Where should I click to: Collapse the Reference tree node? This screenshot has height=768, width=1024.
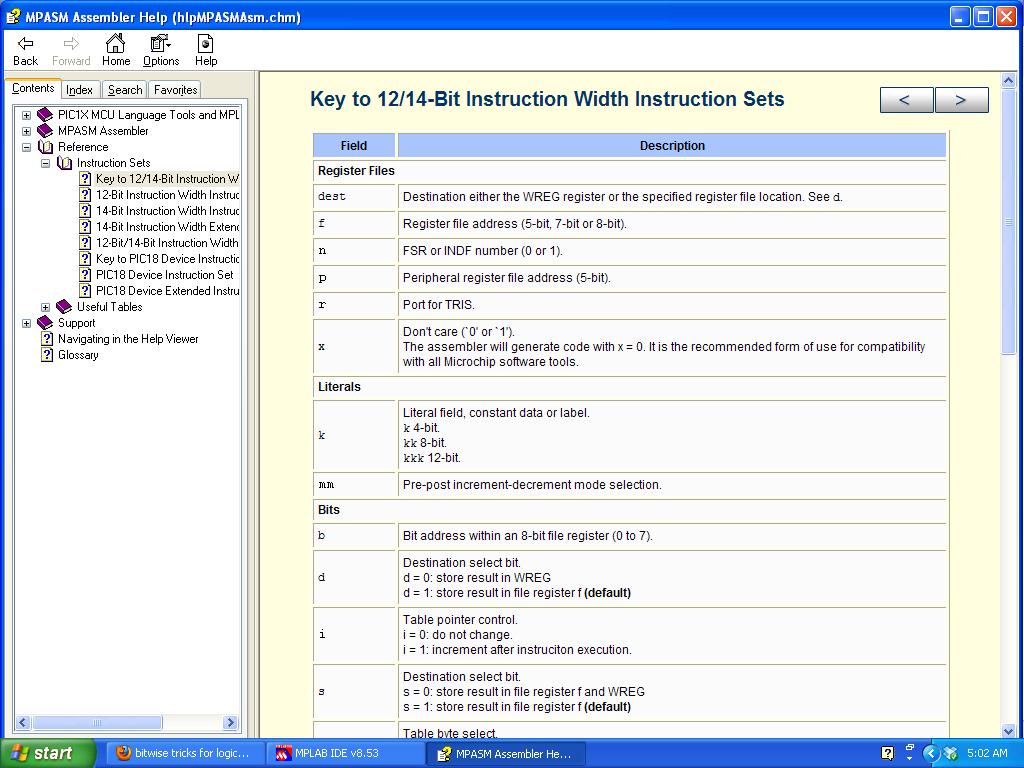coord(26,147)
